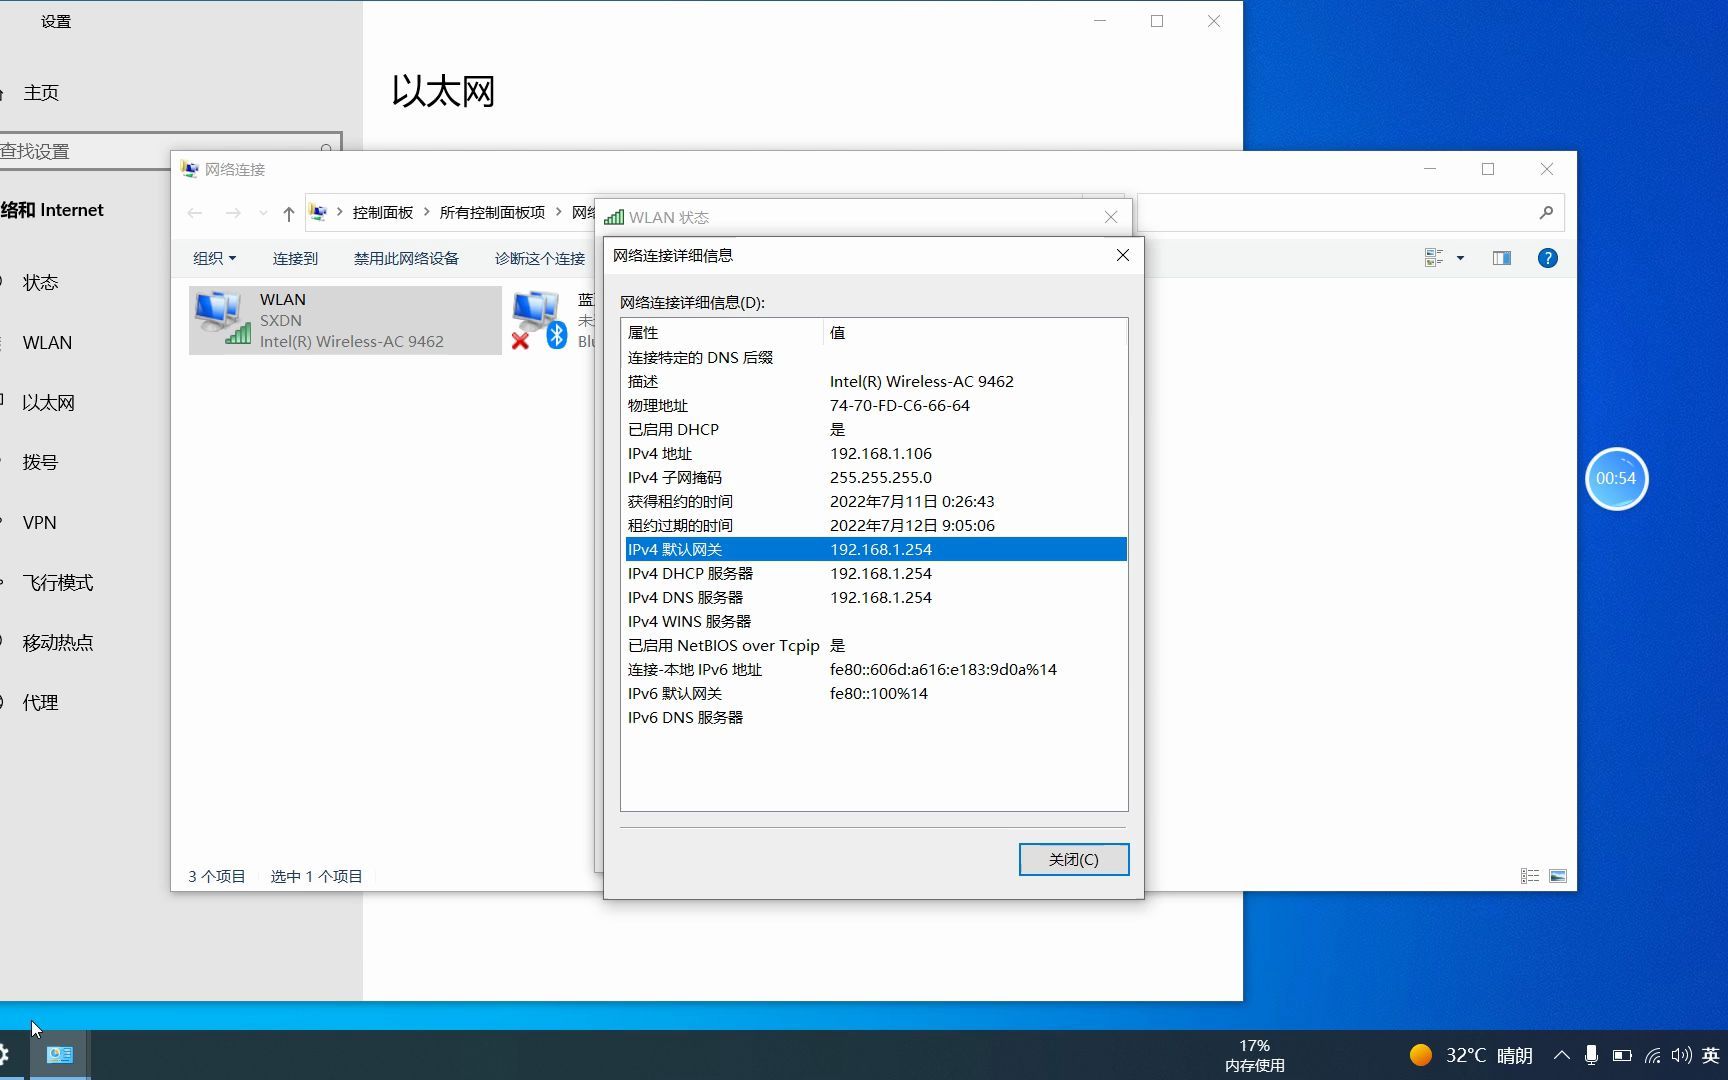The height and width of the screenshot is (1080, 1728).
Task: Switch to details view icon in status bar
Action: (x=1530, y=876)
